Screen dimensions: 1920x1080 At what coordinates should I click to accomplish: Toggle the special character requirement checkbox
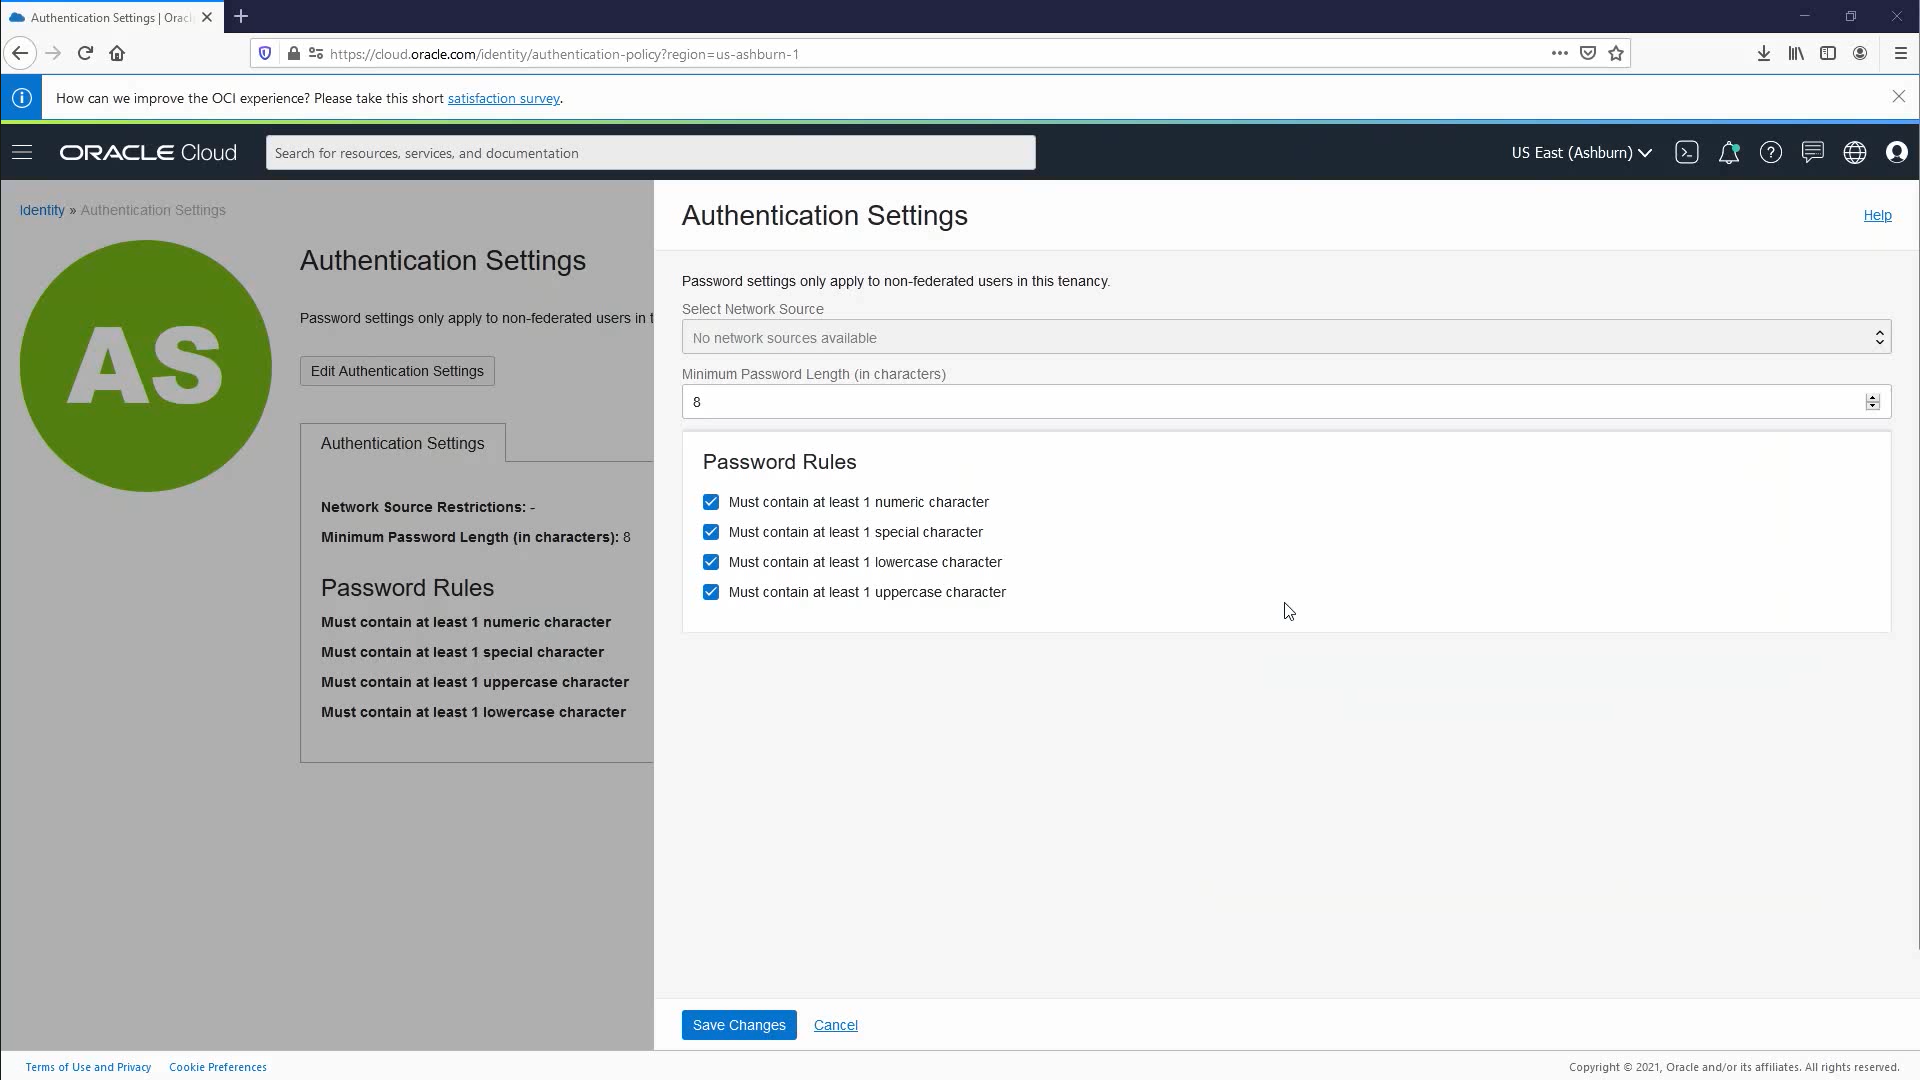[711, 532]
